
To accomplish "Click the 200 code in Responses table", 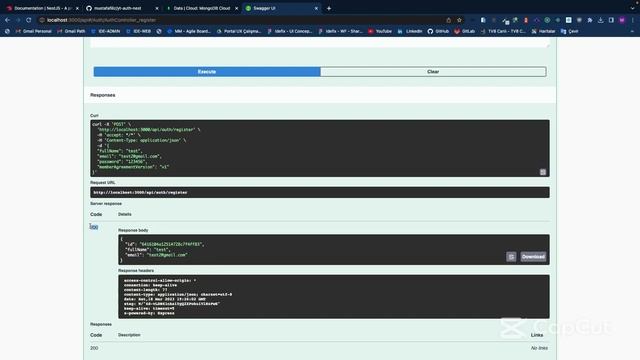I will pyautogui.click(x=94, y=348).
